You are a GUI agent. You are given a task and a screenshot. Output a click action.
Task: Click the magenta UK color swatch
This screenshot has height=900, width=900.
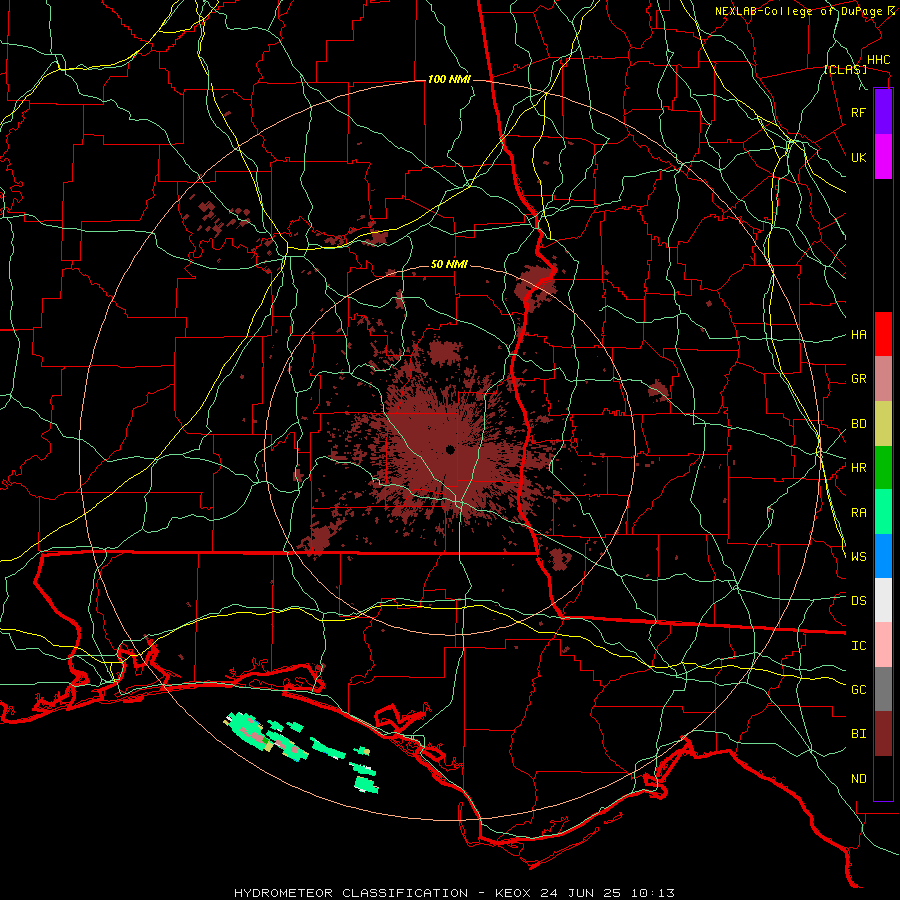(x=883, y=157)
